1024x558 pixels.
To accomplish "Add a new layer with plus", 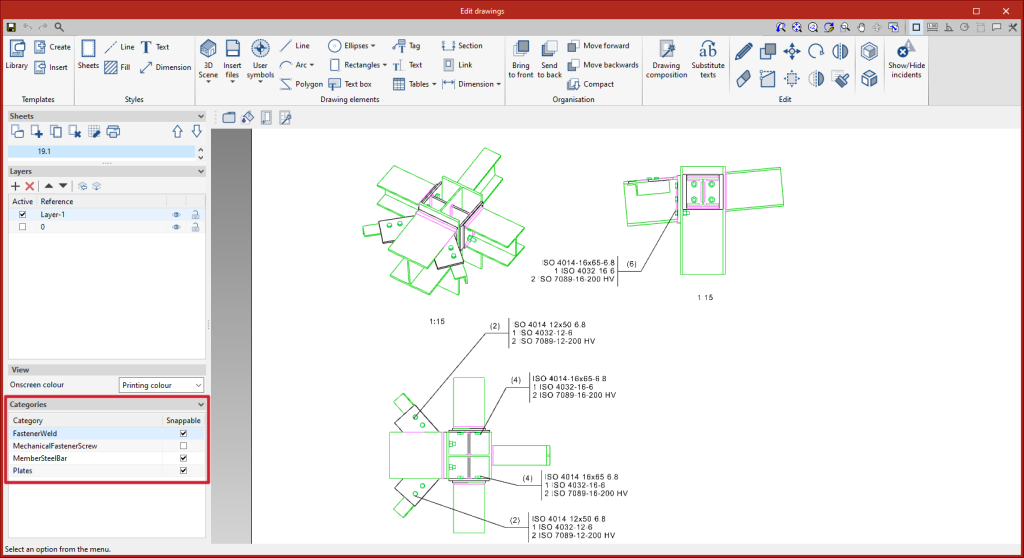I will (x=16, y=186).
